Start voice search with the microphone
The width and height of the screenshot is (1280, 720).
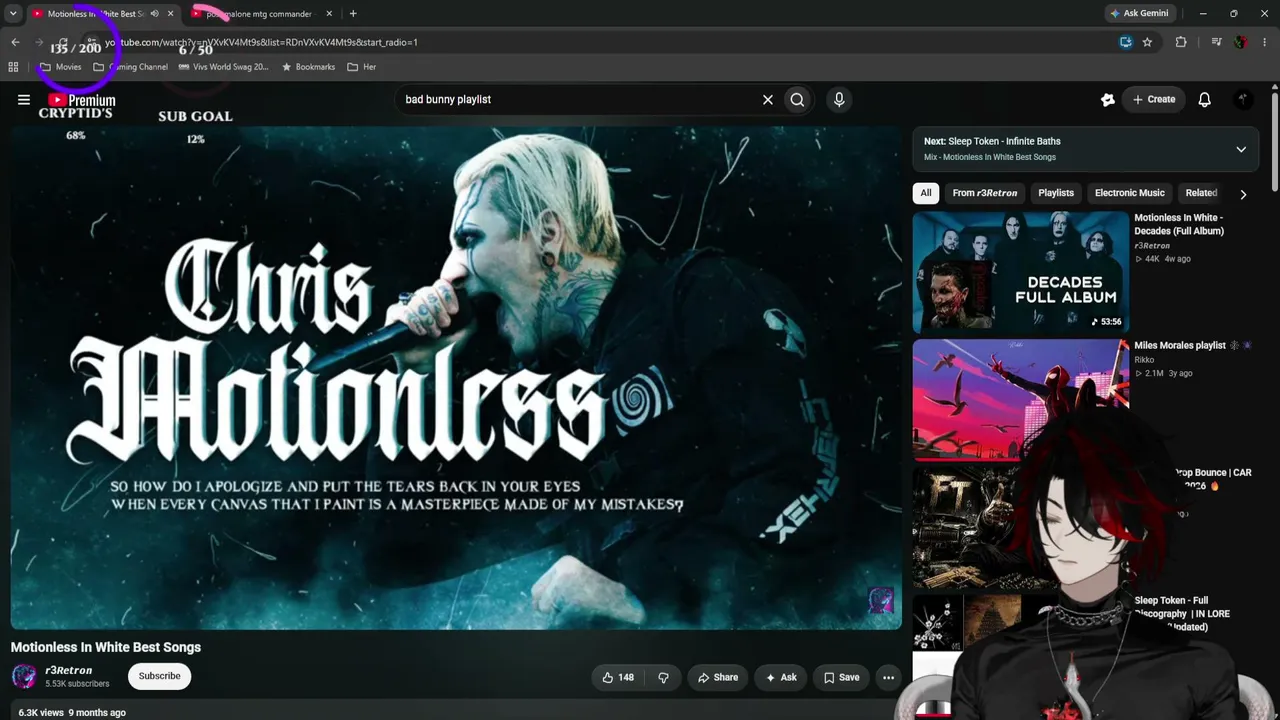pos(839,99)
